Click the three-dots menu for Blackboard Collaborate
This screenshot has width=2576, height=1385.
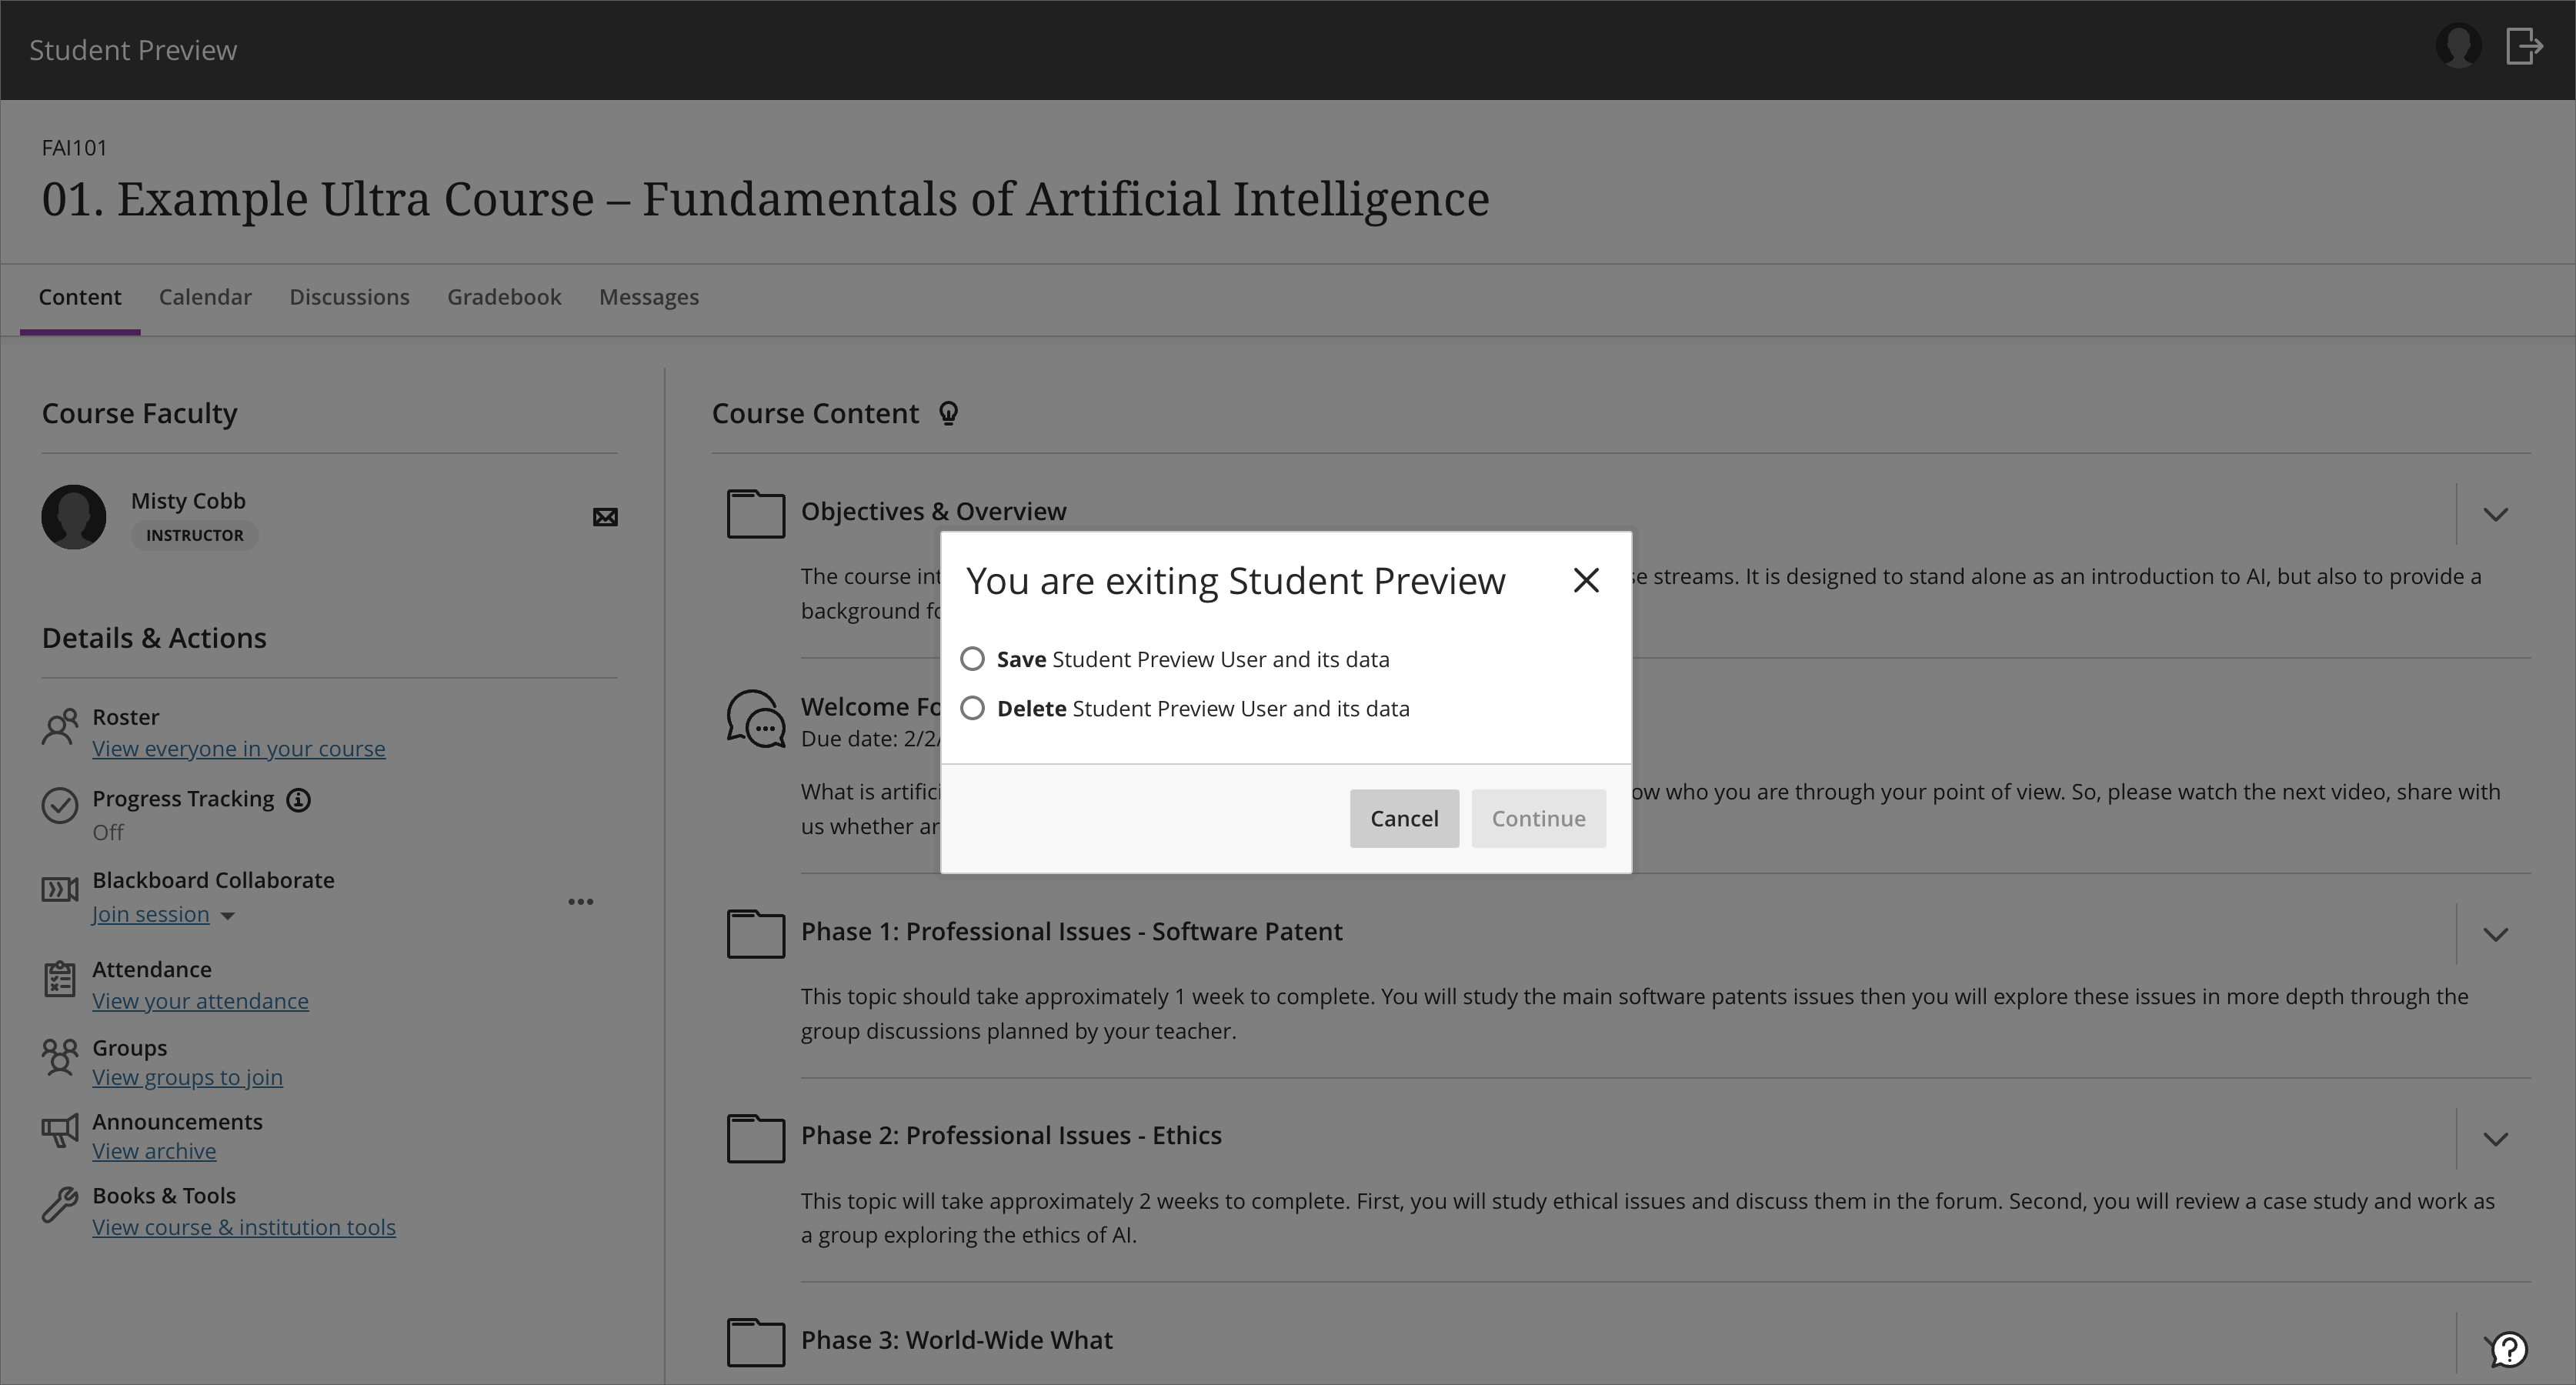(x=579, y=900)
